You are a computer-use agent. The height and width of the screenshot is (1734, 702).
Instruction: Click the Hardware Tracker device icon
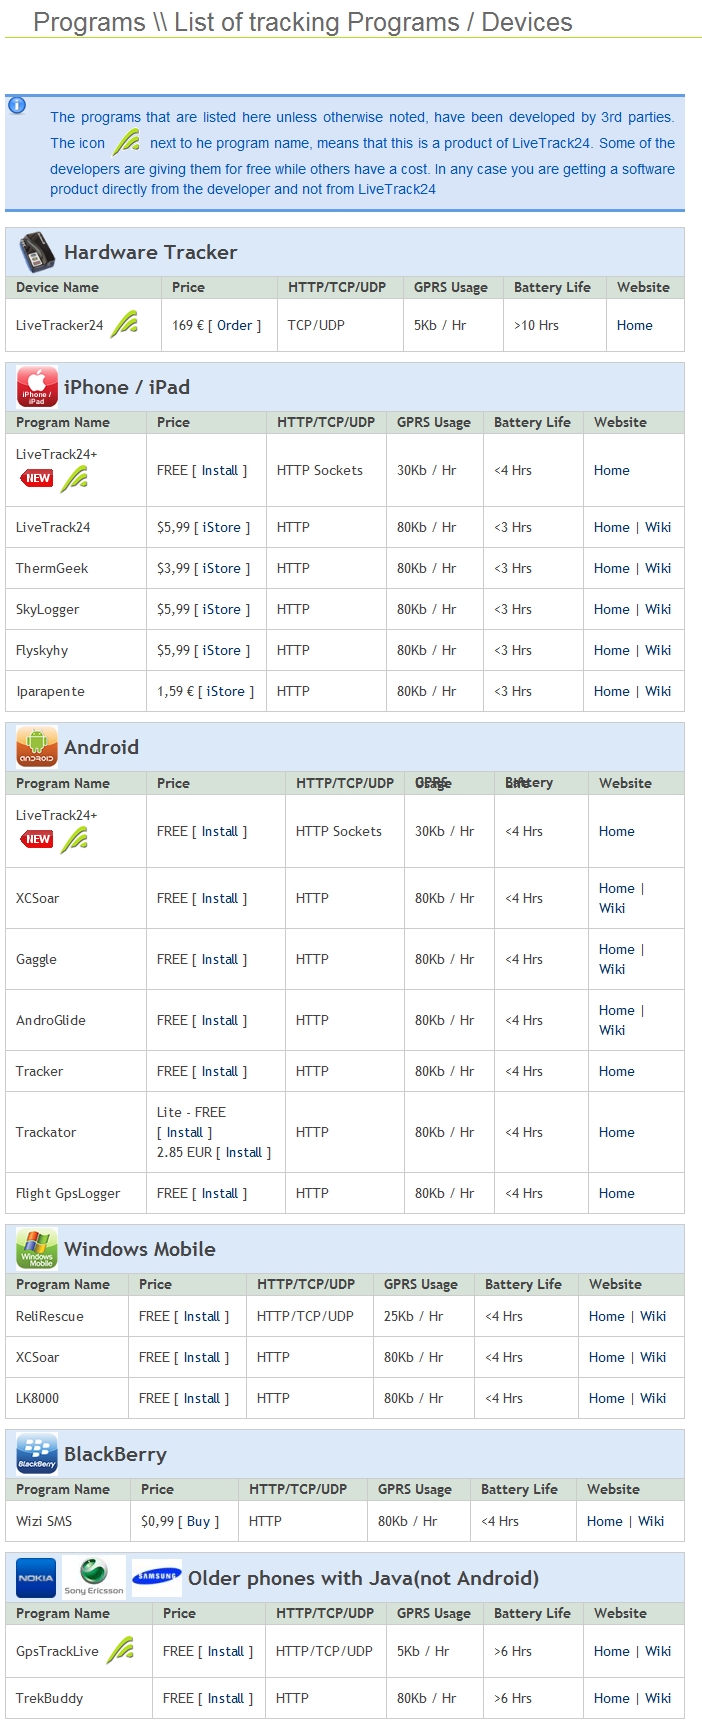[36, 252]
